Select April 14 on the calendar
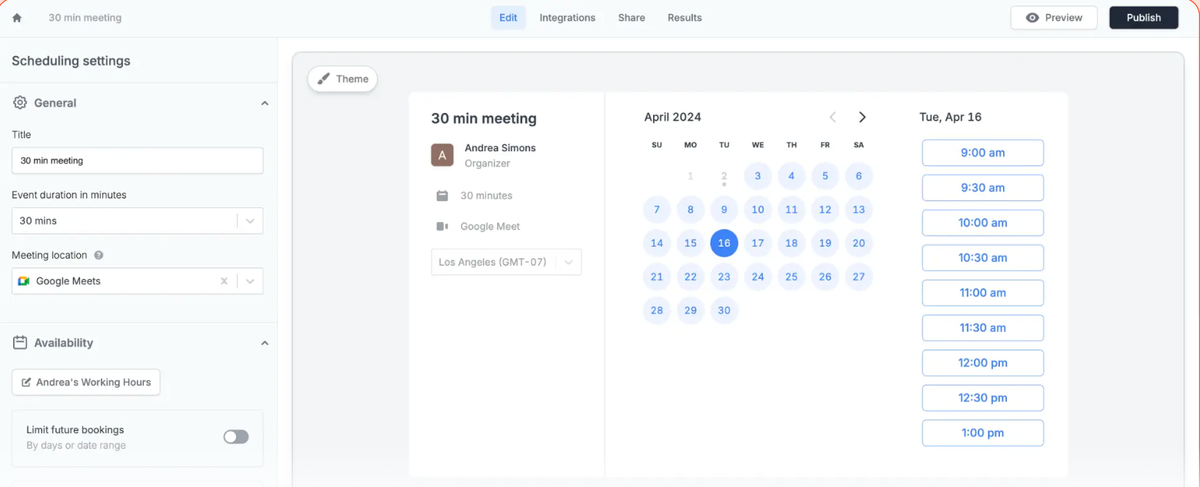The image size is (1200, 487). [657, 243]
